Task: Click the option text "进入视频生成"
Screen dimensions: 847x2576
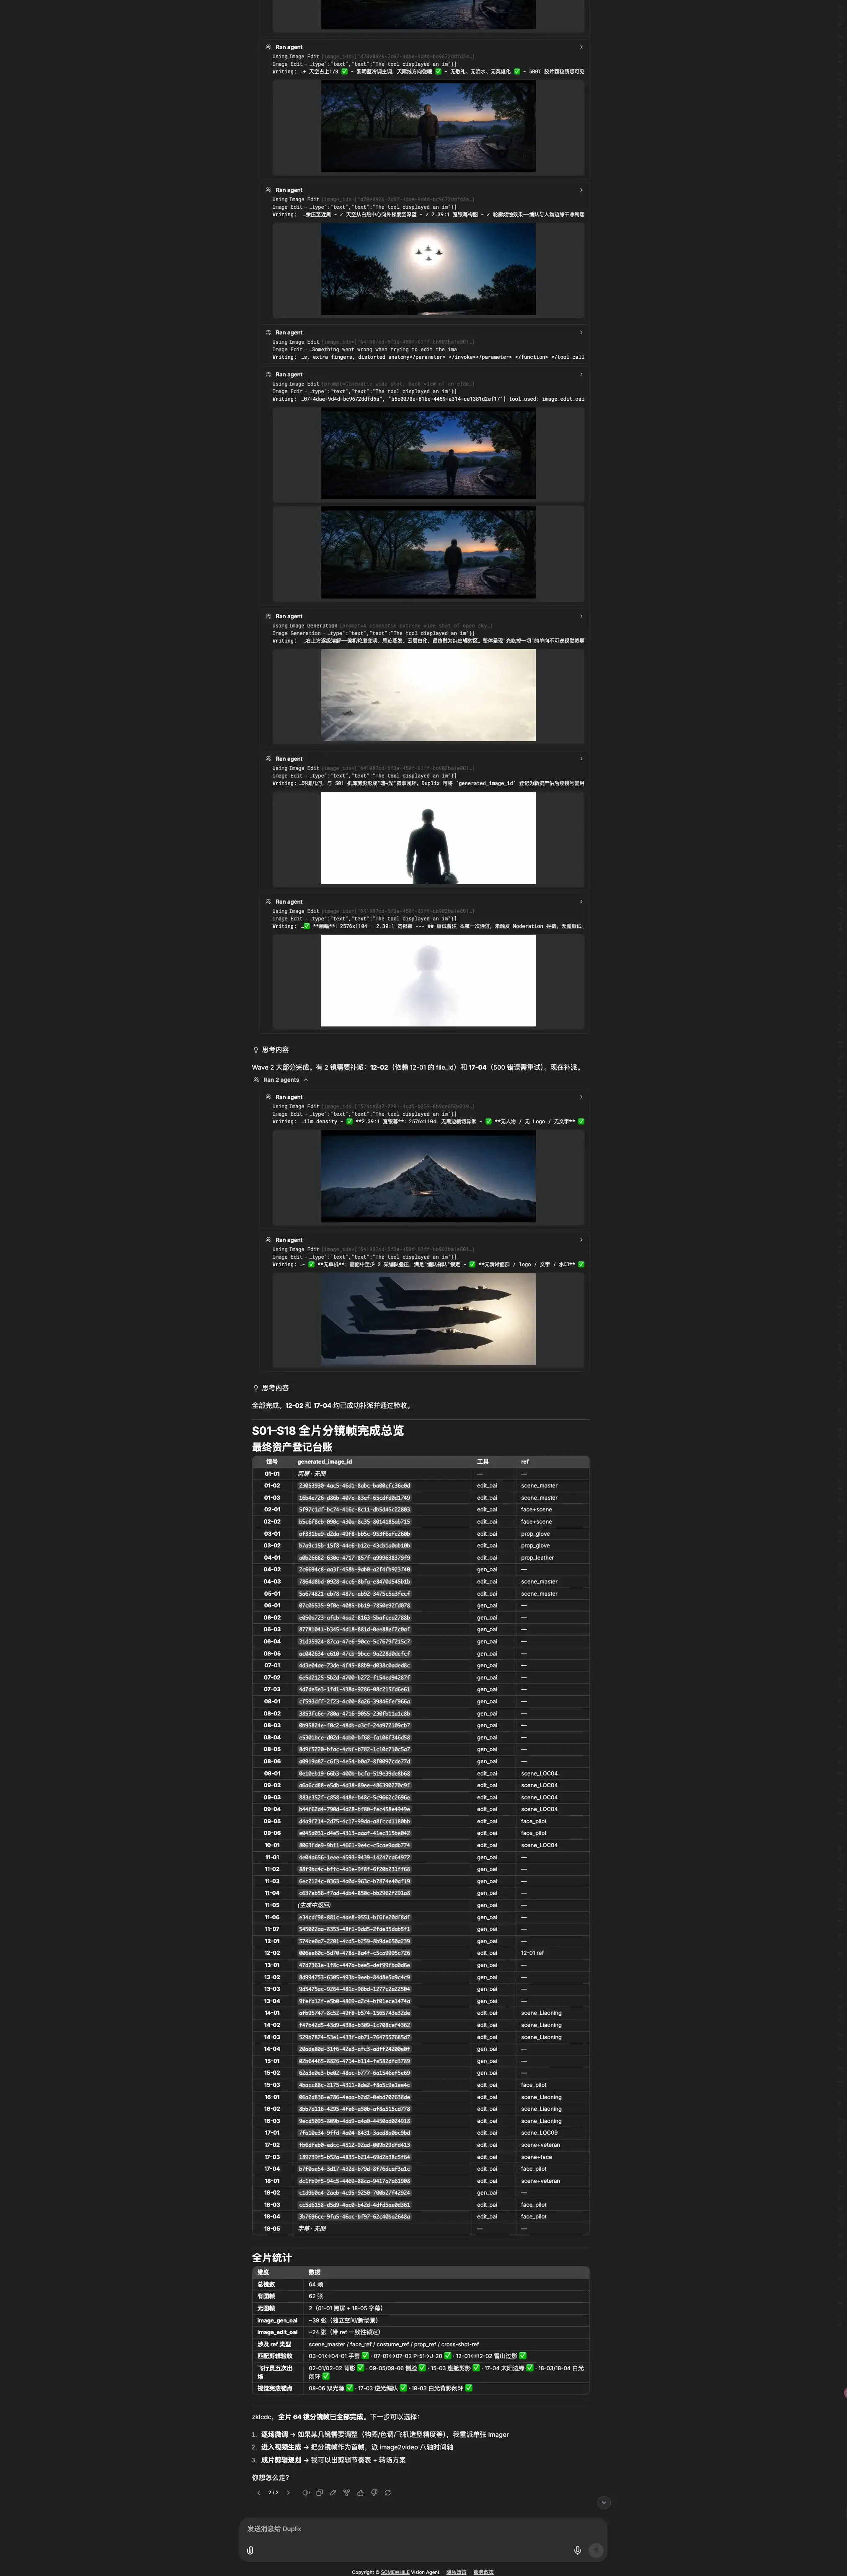Action: pyautogui.click(x=281, y=2447)
